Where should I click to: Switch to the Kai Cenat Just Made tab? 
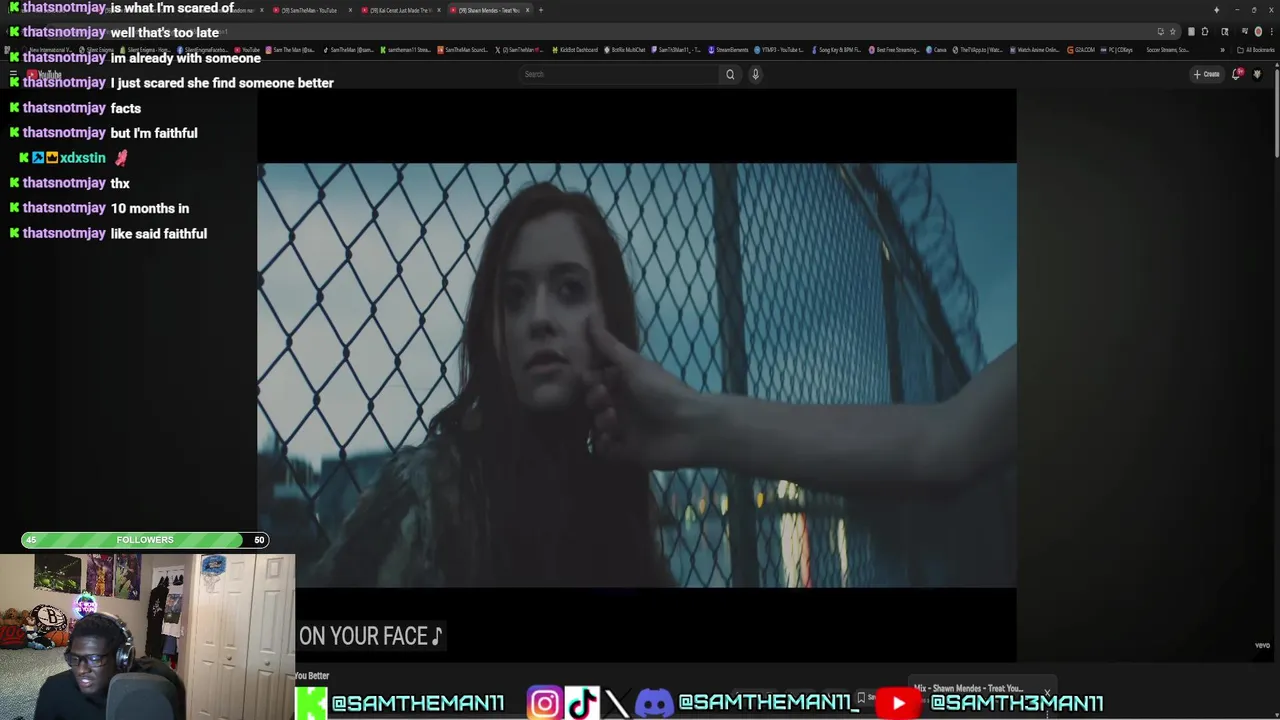point(400,10)
